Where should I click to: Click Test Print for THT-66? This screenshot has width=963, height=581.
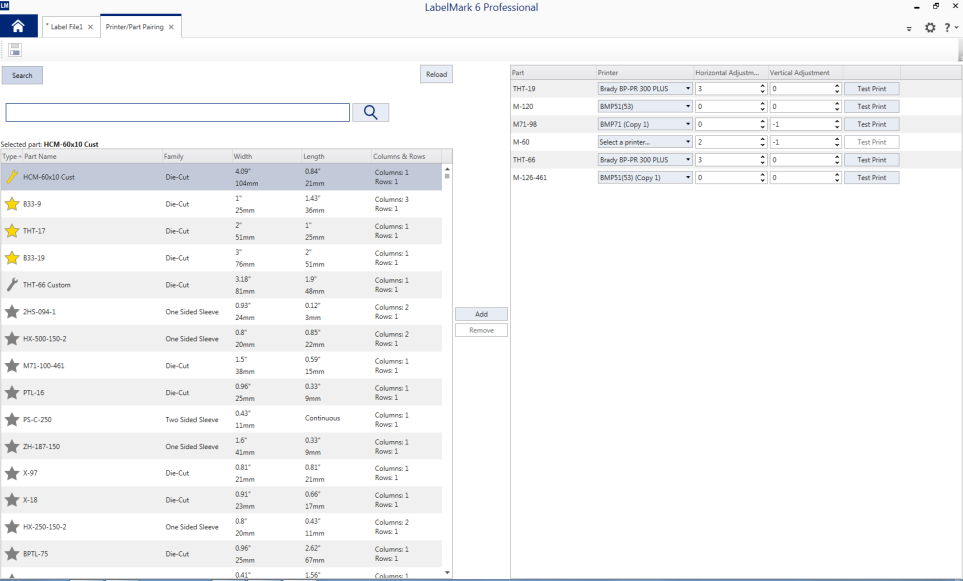(871, 160)
